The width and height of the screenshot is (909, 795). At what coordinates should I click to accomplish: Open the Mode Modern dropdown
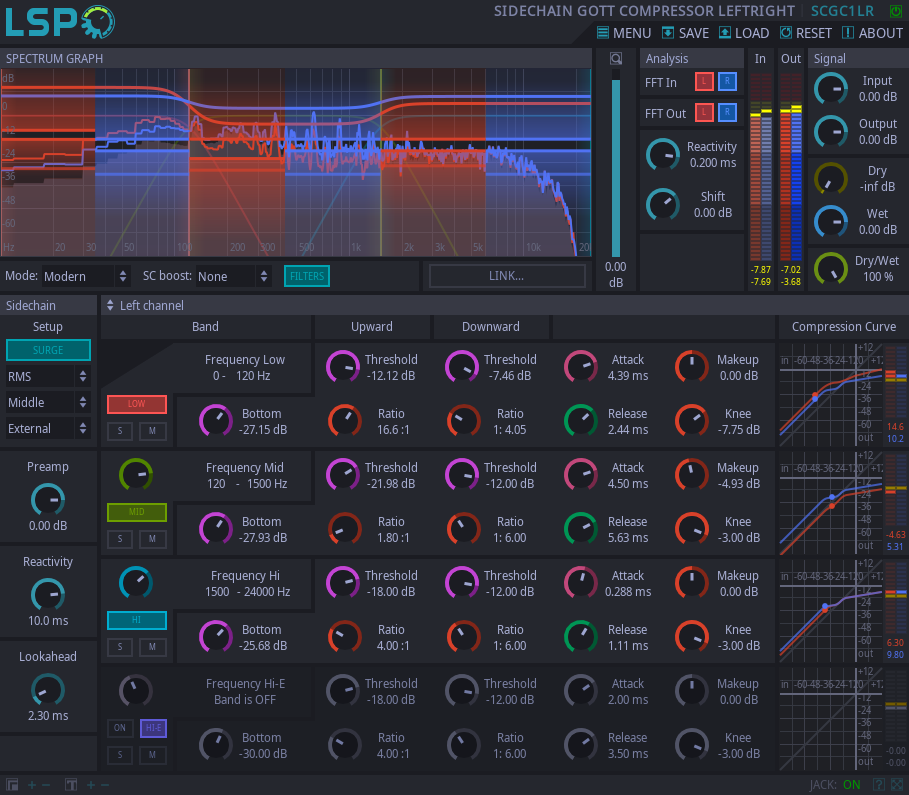[85, 276]
